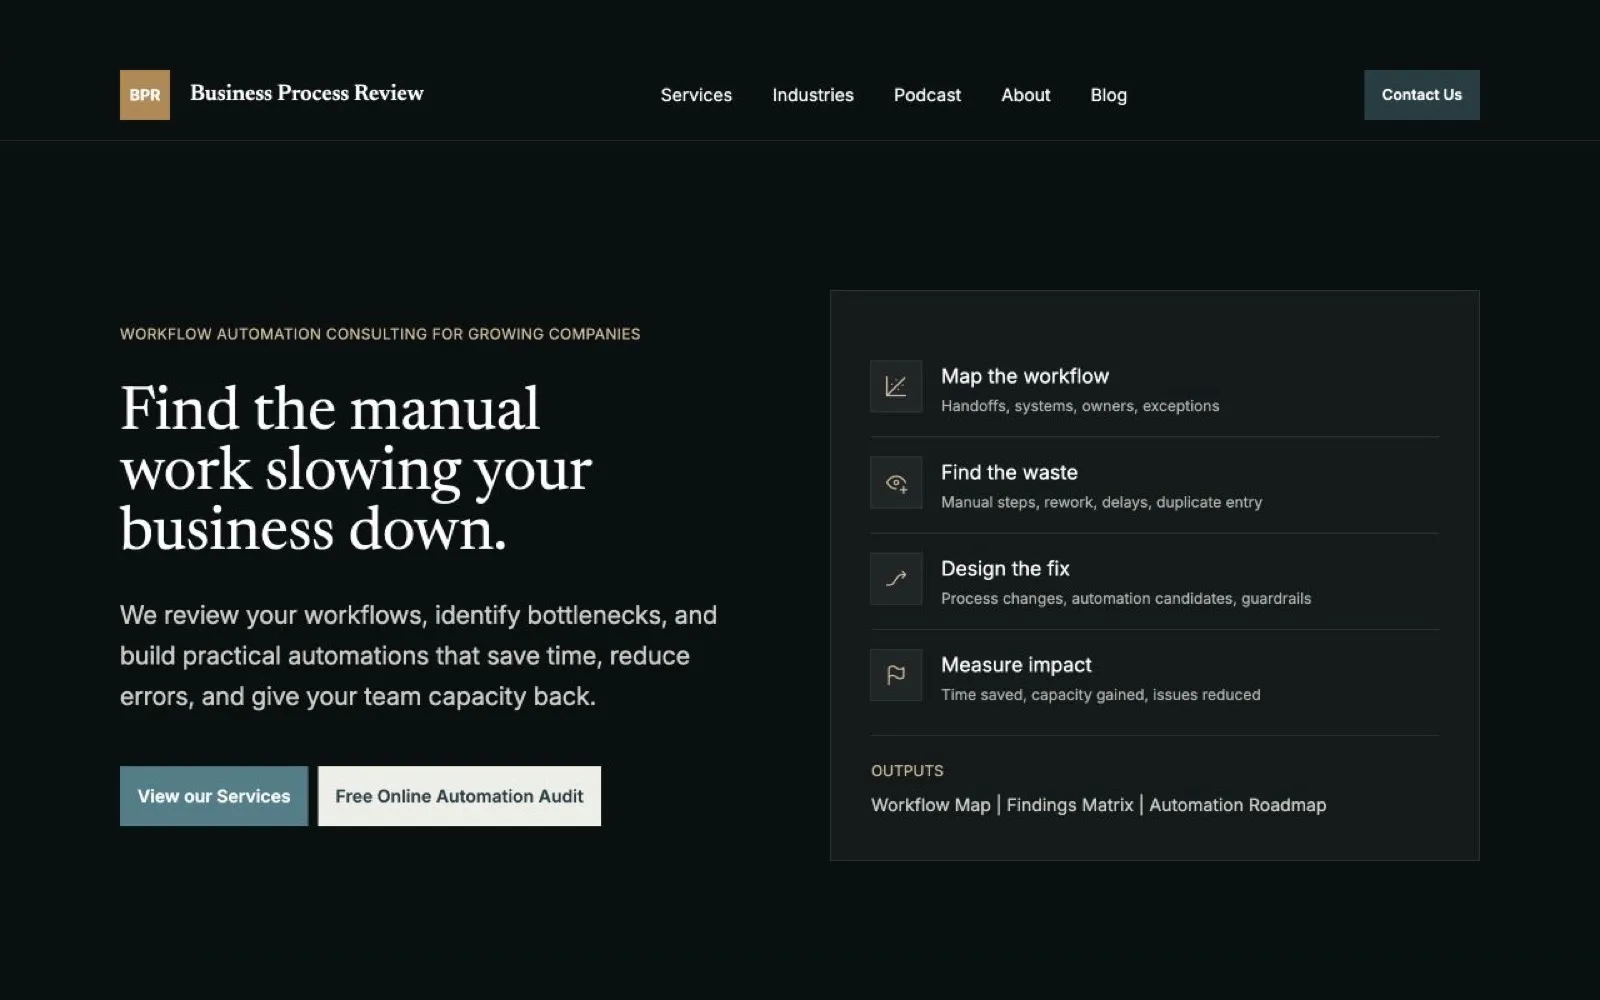Click 'Handoffs, systems, owners, exceptions' text
The height and width of the screenshot is (1000, 1600).
1080,406
